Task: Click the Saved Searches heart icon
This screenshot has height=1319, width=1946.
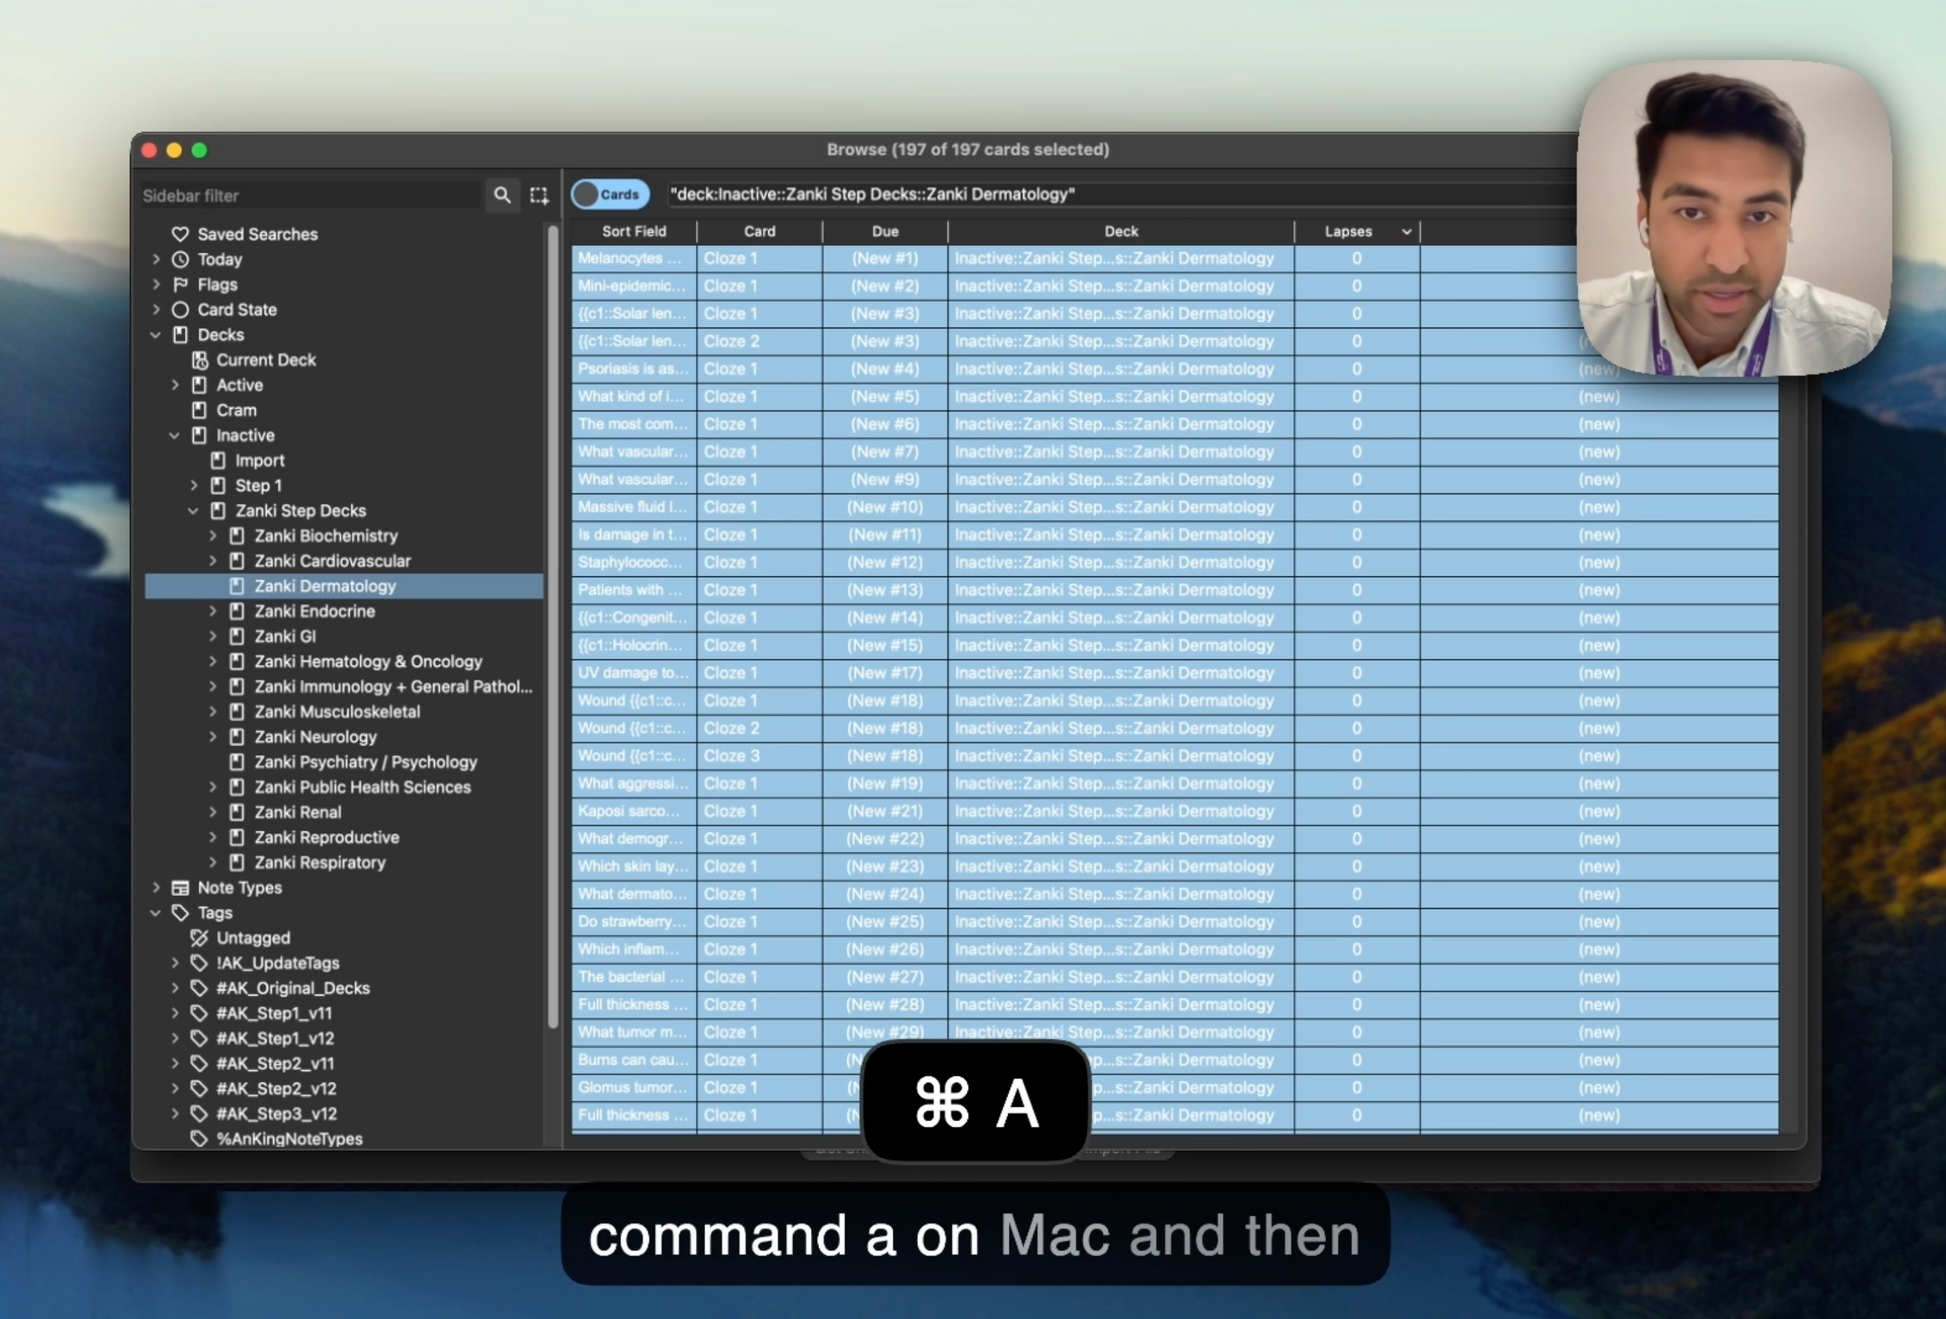Action: [180, 234]
